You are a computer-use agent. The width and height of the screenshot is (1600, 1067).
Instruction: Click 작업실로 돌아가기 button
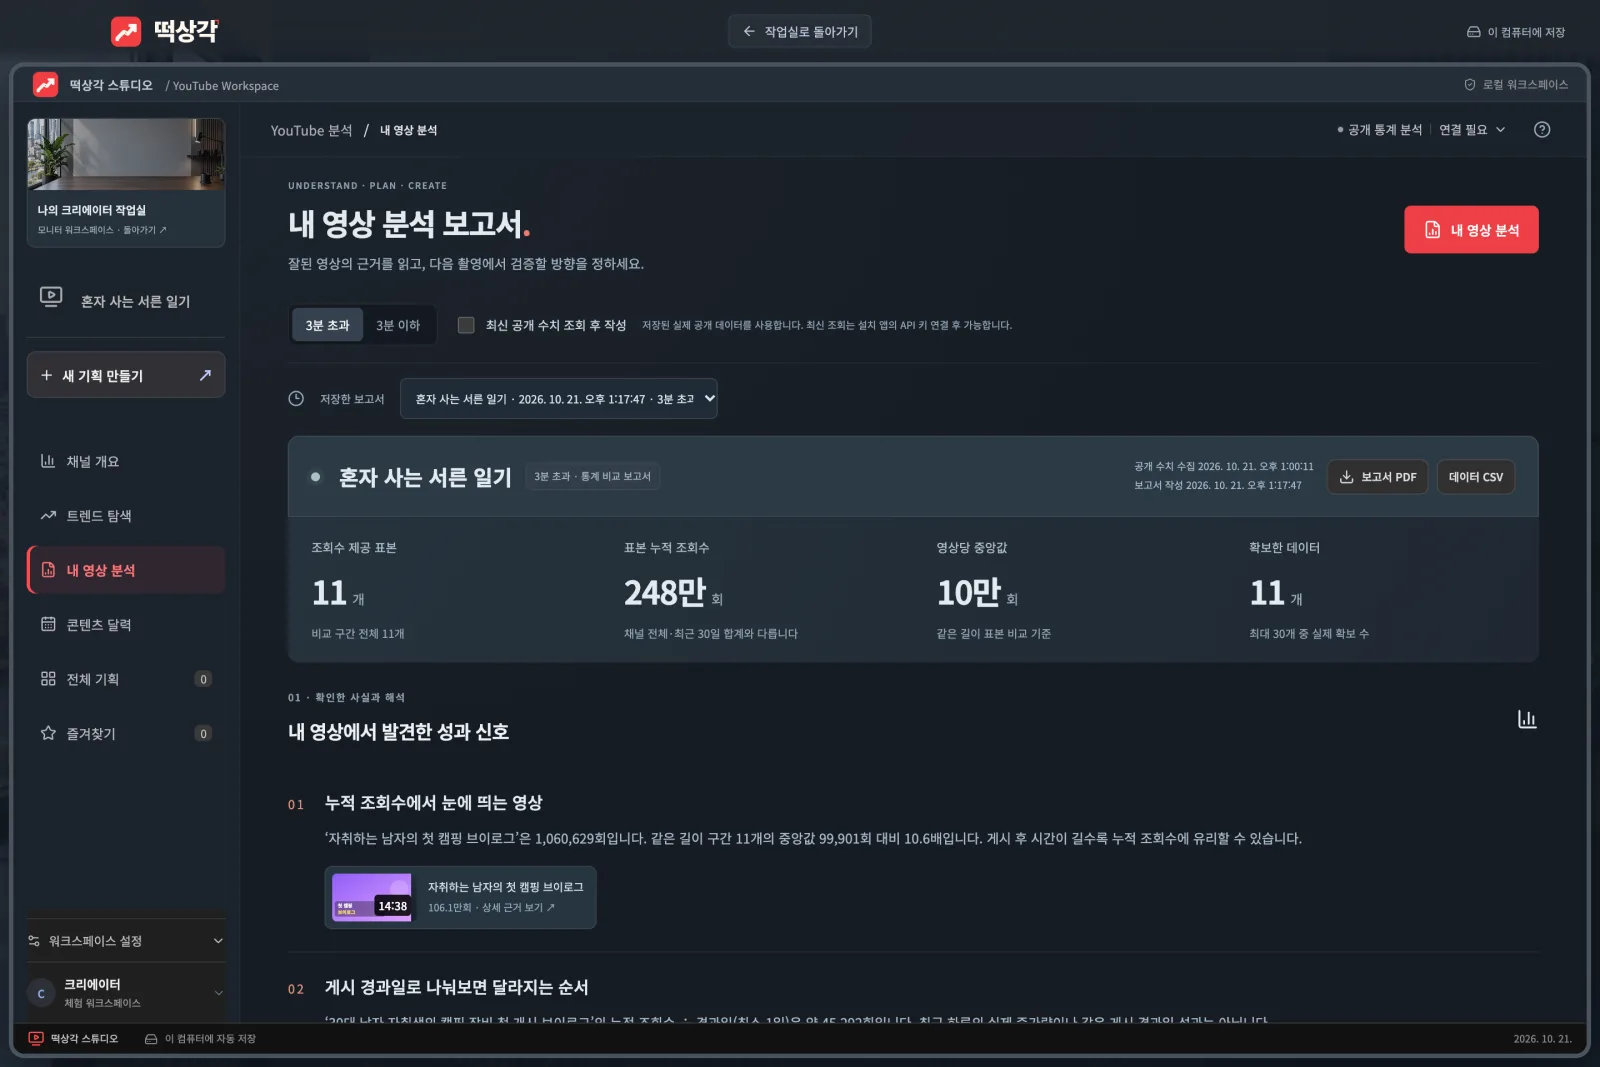pos(800,32)
